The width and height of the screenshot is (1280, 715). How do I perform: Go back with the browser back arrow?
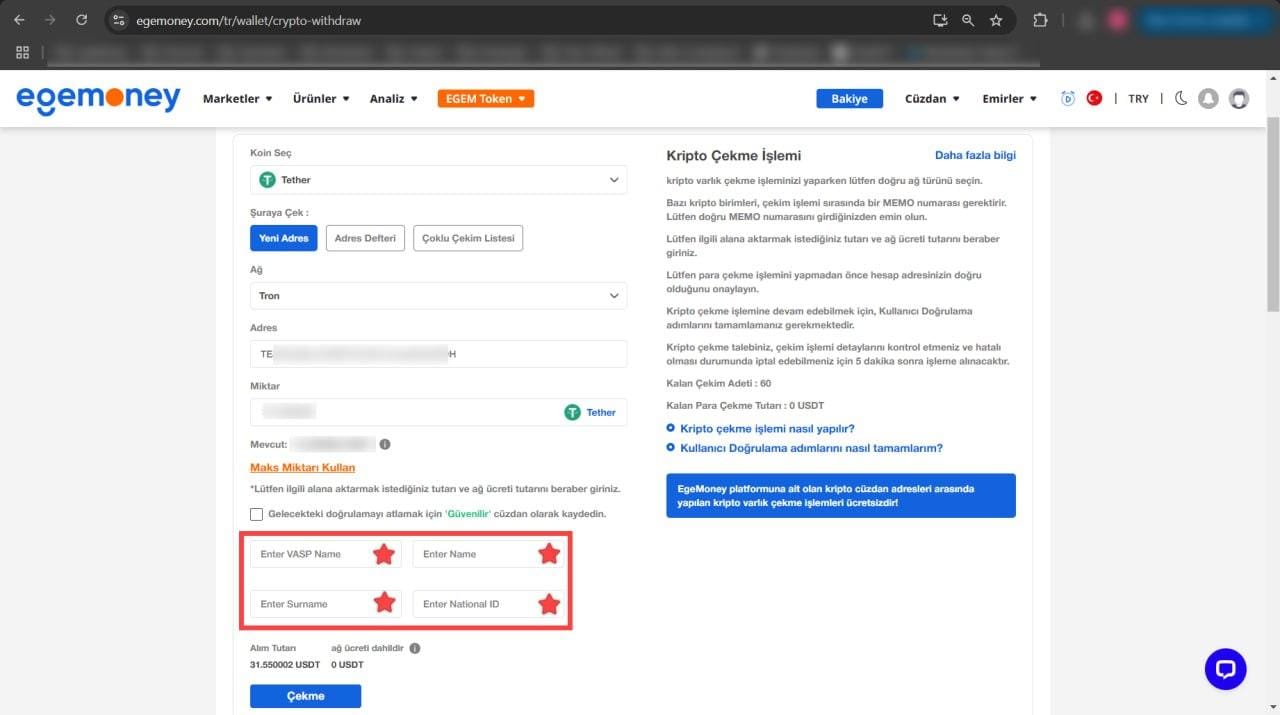(19, 20)
